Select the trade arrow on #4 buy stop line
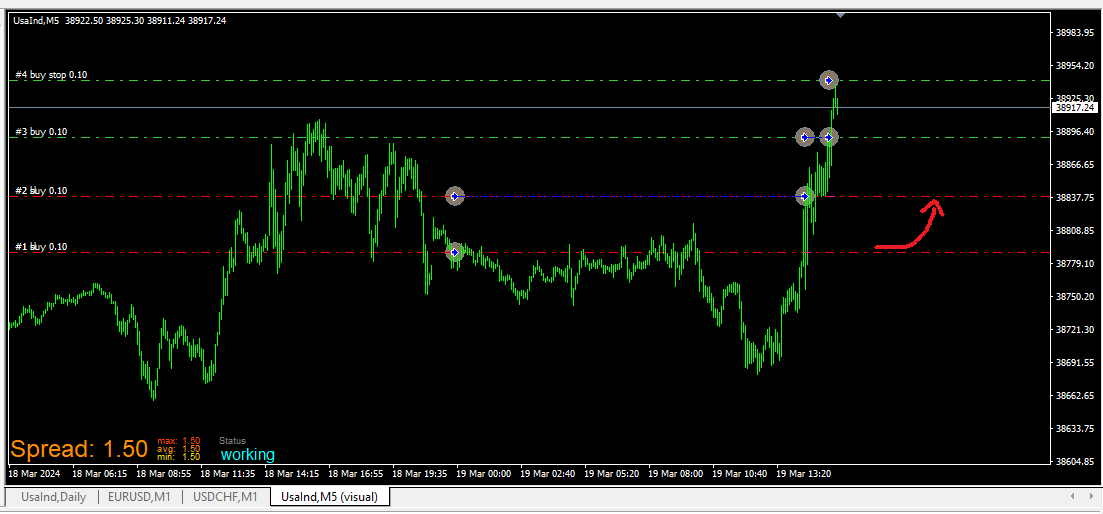Screen dimensions: 1103x514 tap(829, 80)
